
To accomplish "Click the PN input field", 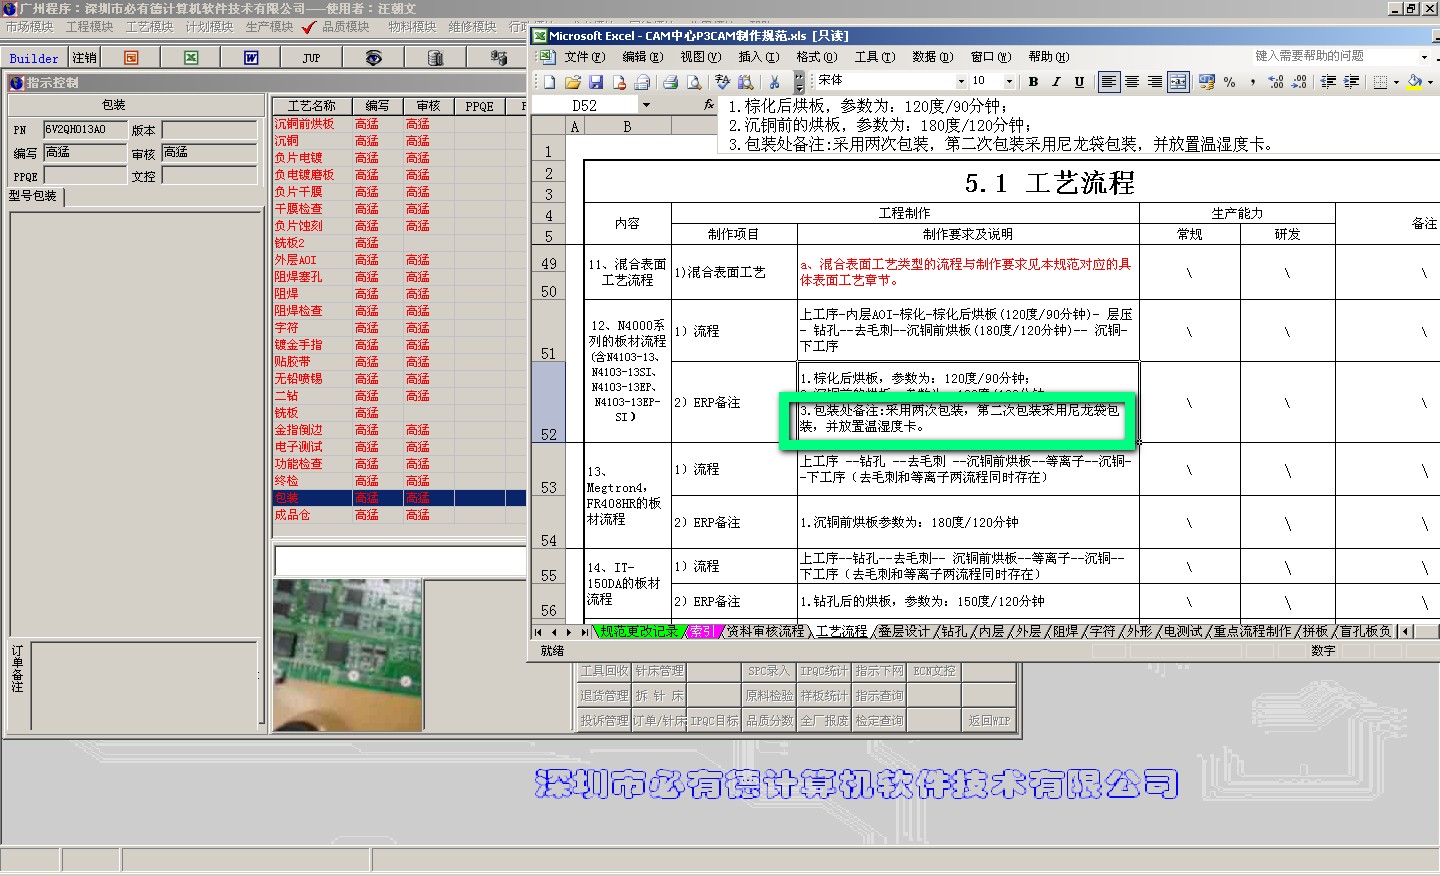I will 85,130.
